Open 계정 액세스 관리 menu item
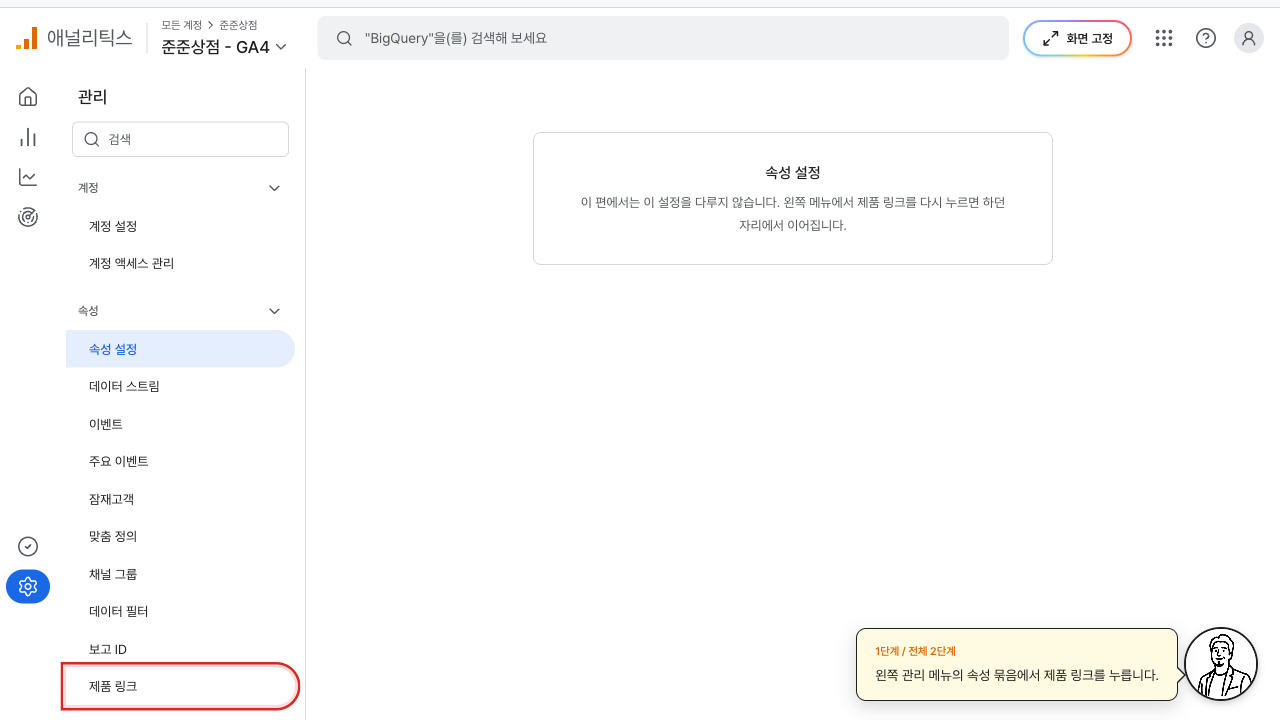 click(x=180, y=264)
